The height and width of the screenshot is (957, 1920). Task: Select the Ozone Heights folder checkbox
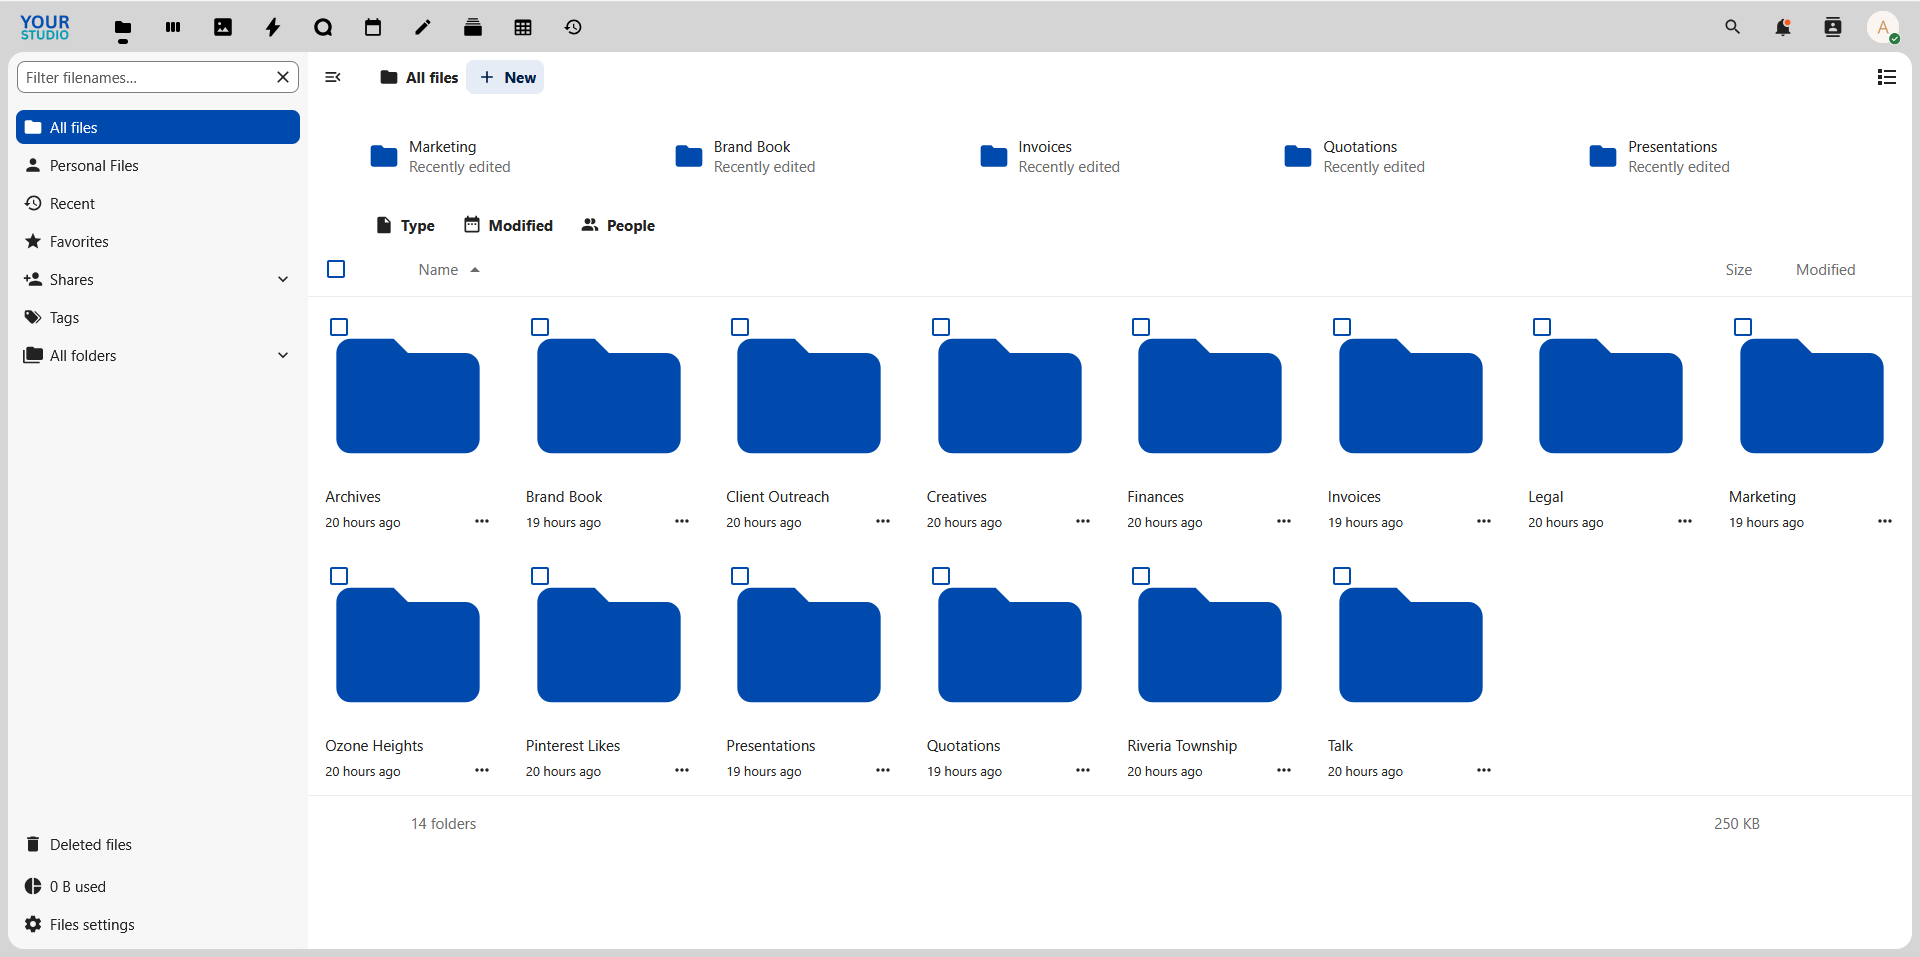(x=339, y=576)
